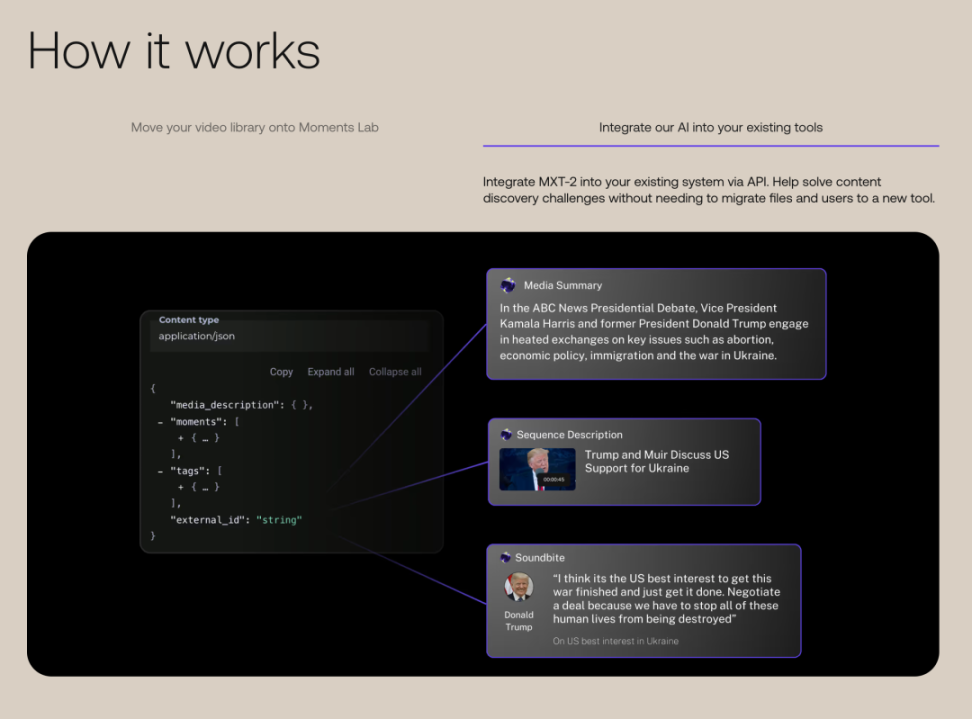Open the Ukraine discussion video thumbnail
Viewport: 972px width, 719px height.
point(537,469)
